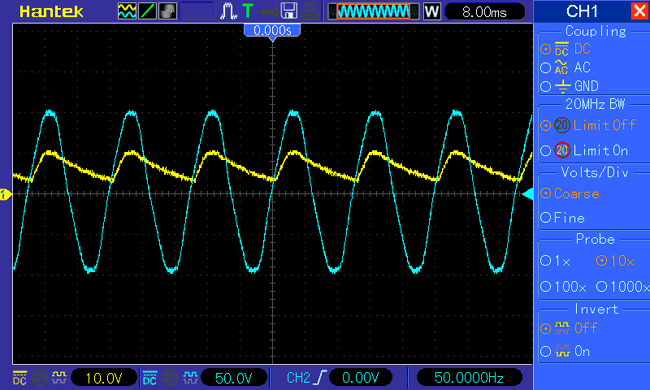
Task: Click the CH2 50.0V scale readout
Action: [234, 378]
